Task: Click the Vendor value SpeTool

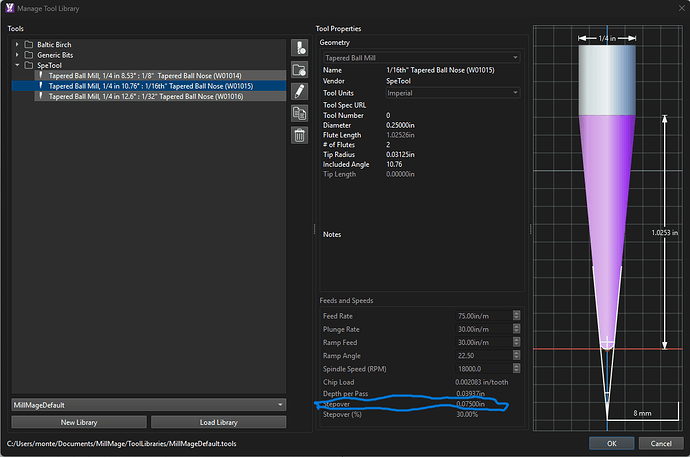Action: [x=398, y=81]
